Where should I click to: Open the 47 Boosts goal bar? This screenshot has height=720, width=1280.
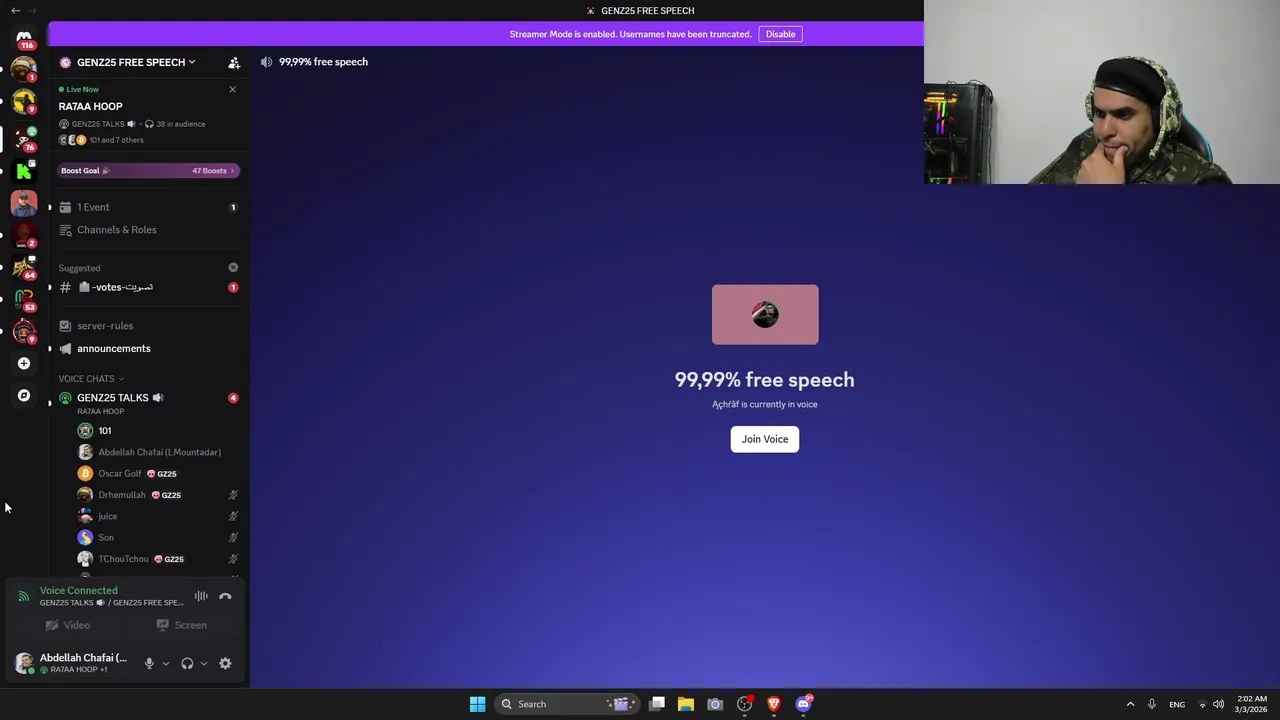148,171
